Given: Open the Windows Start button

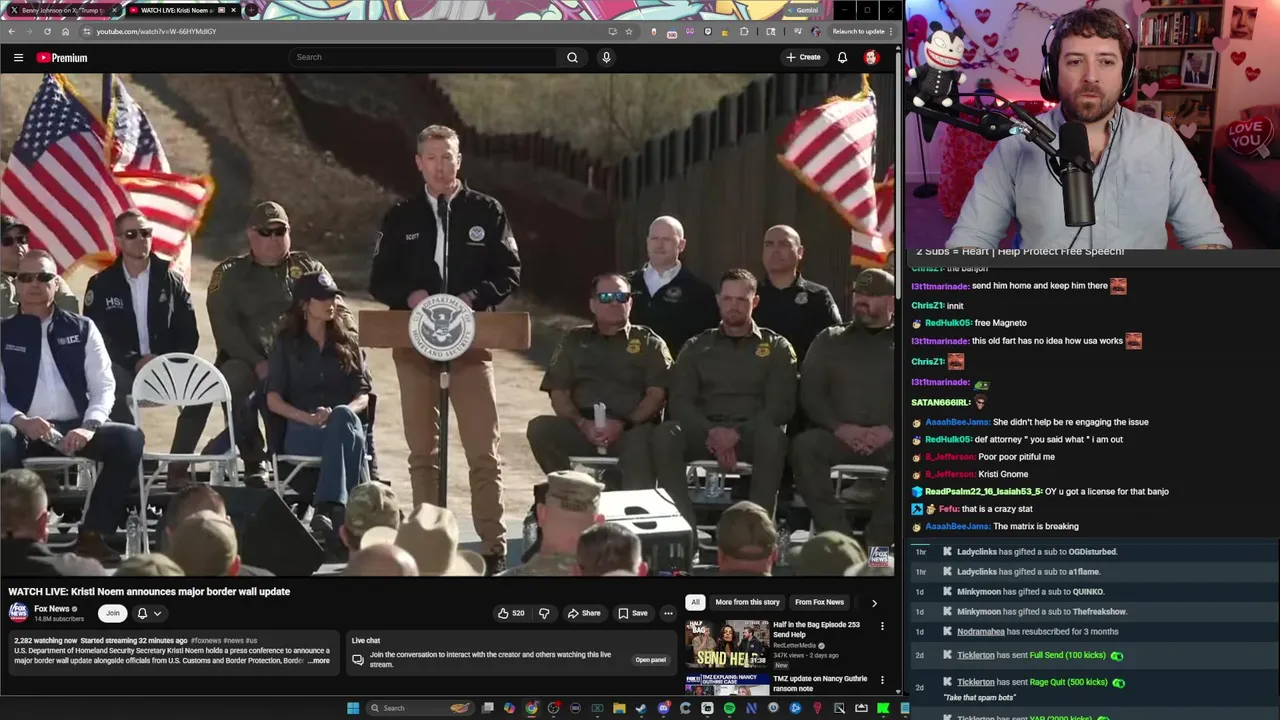Looking at the screenshot, I should [352, 708].
